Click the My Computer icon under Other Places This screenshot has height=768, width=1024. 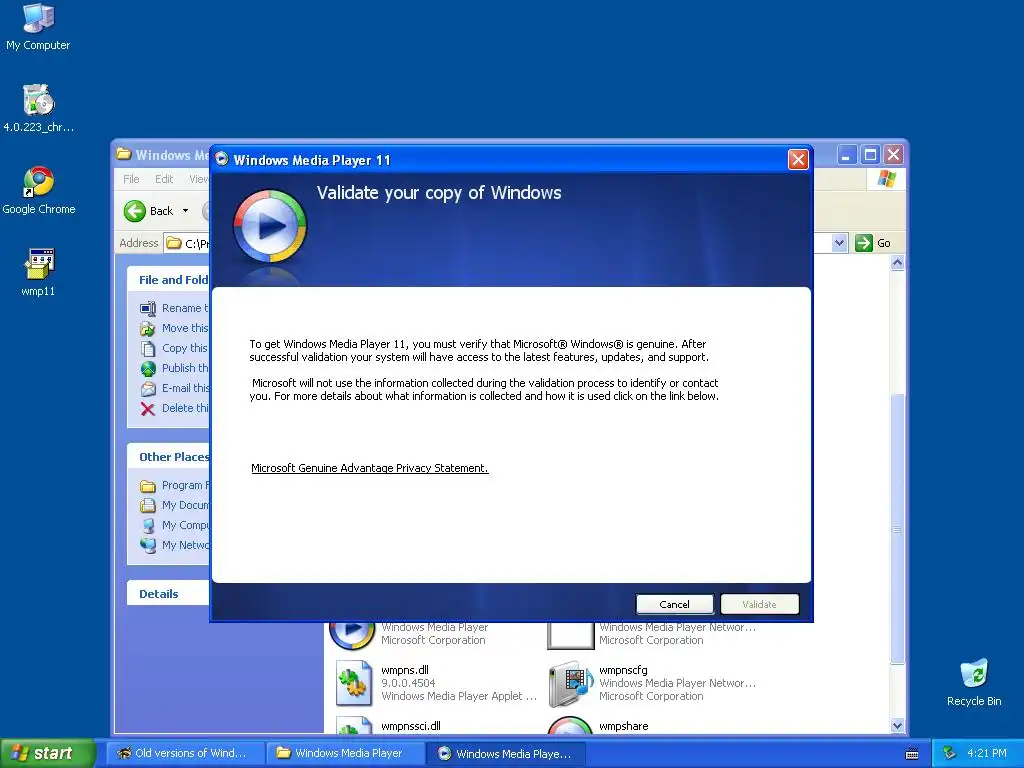[x=148, y=526]
